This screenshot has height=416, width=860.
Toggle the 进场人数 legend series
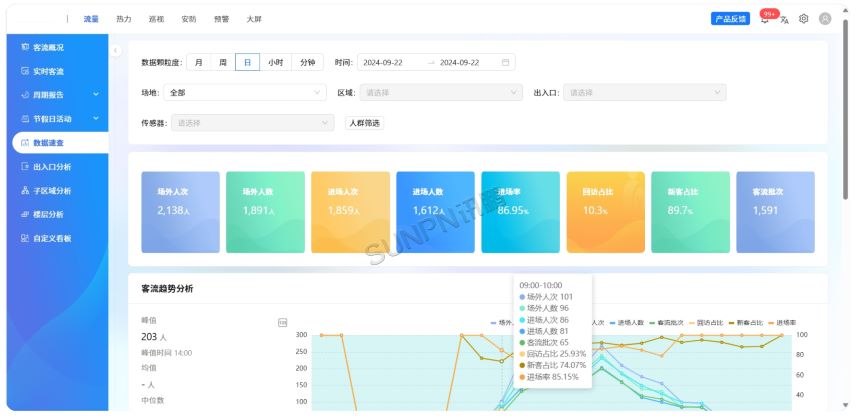tap(627, 323)
